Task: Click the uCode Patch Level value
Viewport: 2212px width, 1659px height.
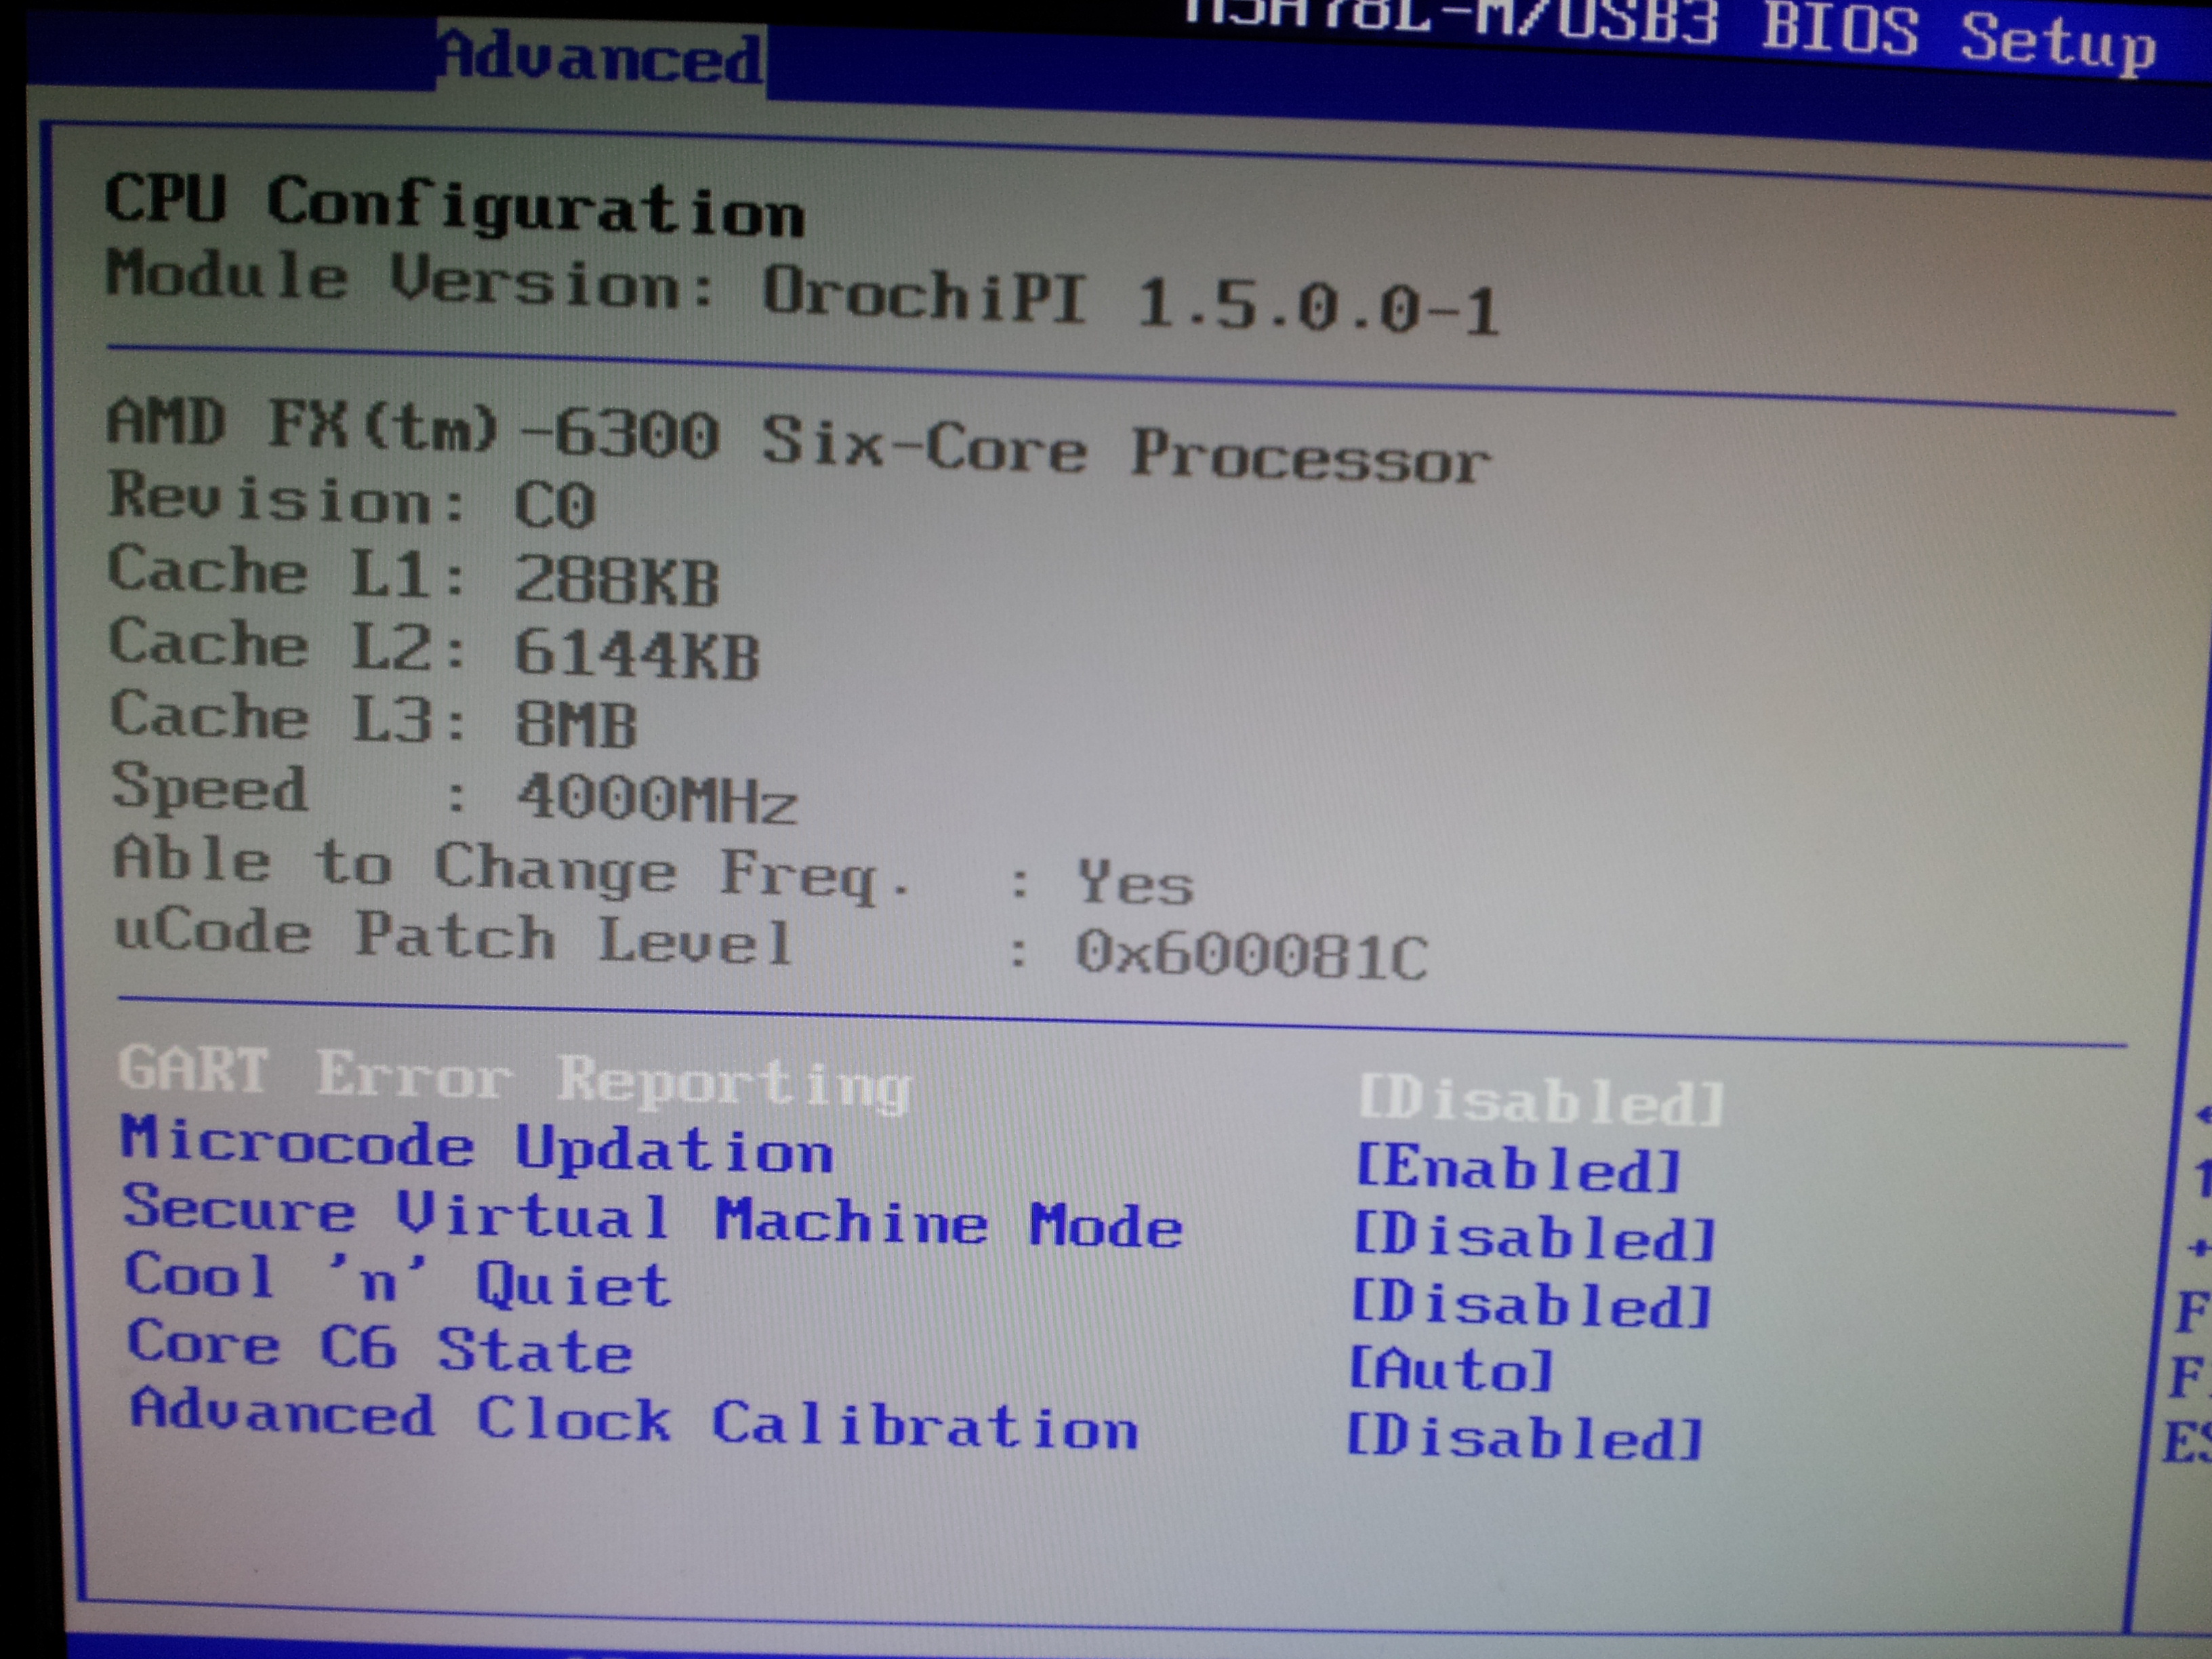Action: click(1251, 955)
